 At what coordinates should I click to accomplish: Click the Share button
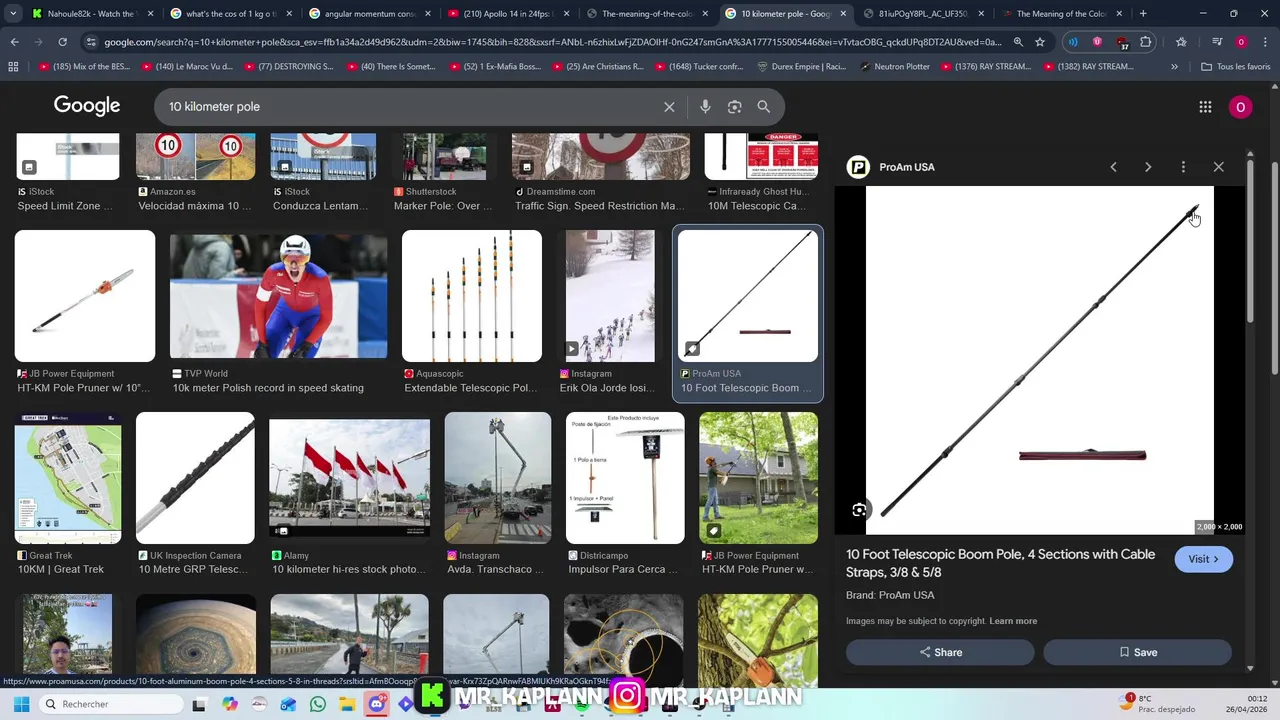(x=940, y=652)
